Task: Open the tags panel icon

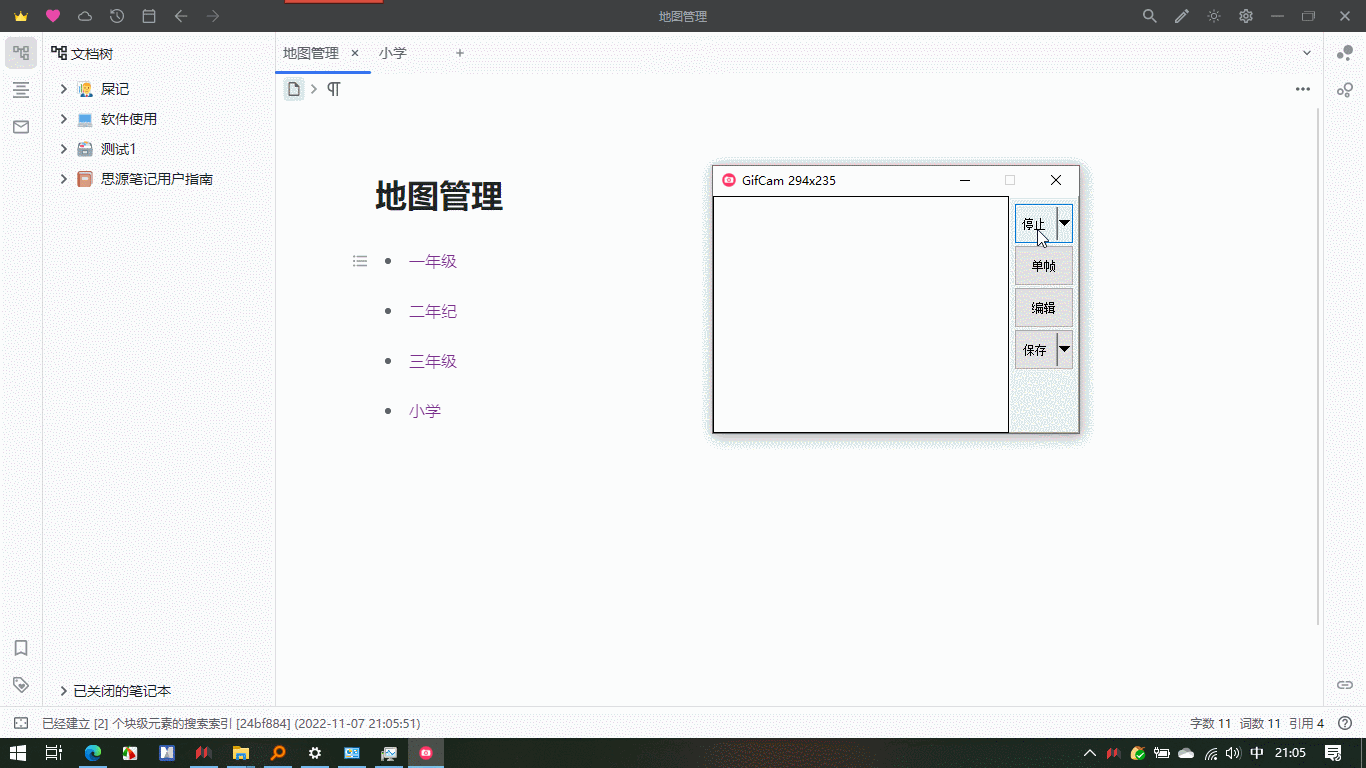Action: tap(21, 685)
